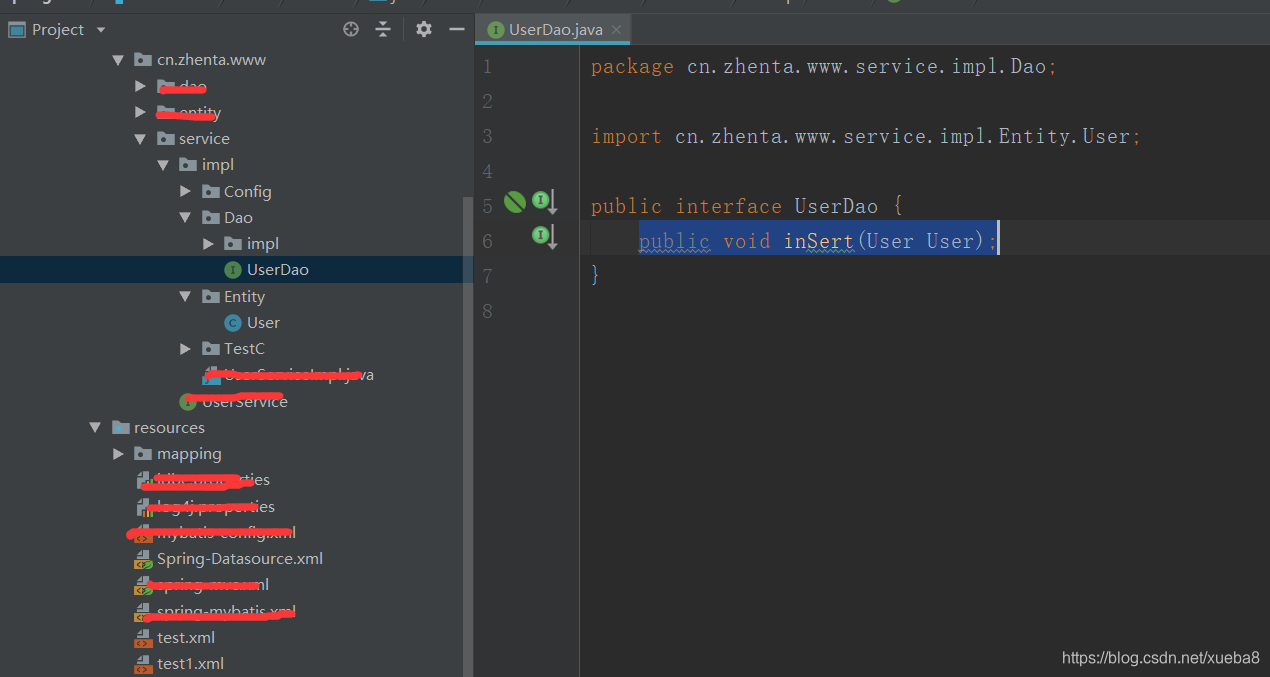Select the resources folder row
This screenshot has height=677, width=1270.
coord(237,427)
